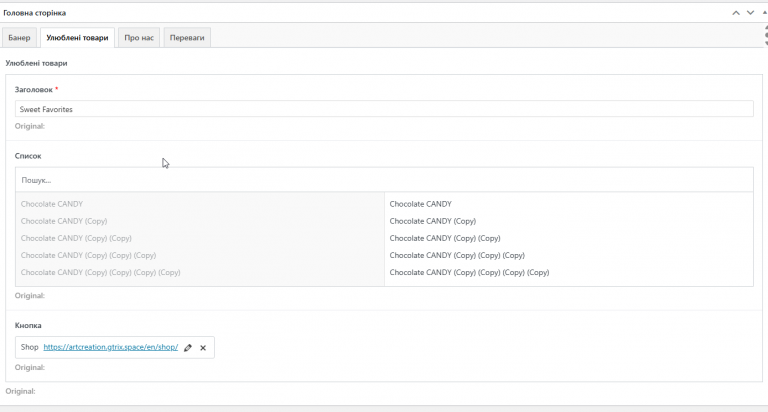768x412 pixels.
Task: Move the panel up with arrow
Action: click(736, 12)
